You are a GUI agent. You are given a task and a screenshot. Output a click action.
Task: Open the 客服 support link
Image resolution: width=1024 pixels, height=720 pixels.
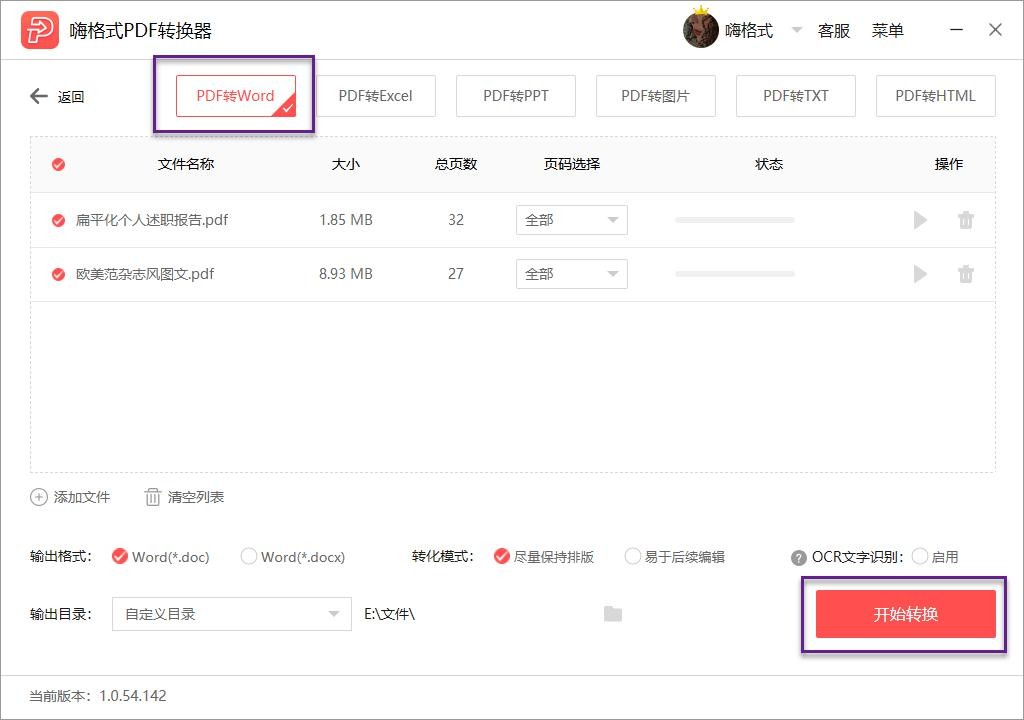(834, 31)
